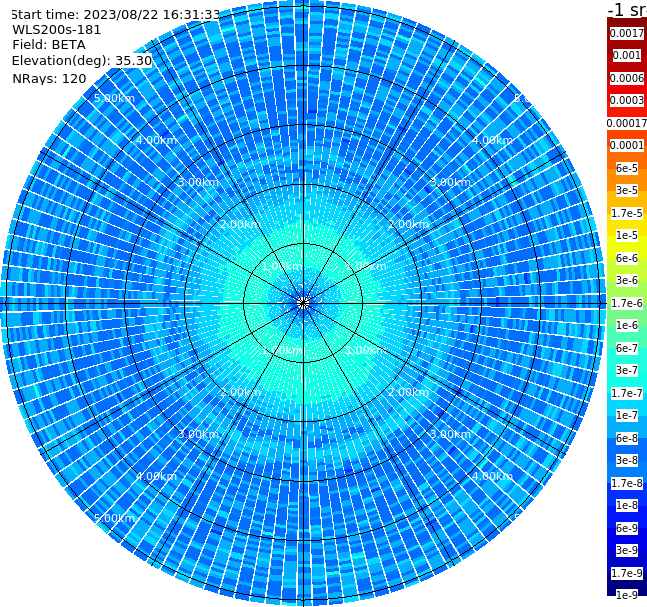Select the 1.7e-8 colorbar value

coord(627,483)
